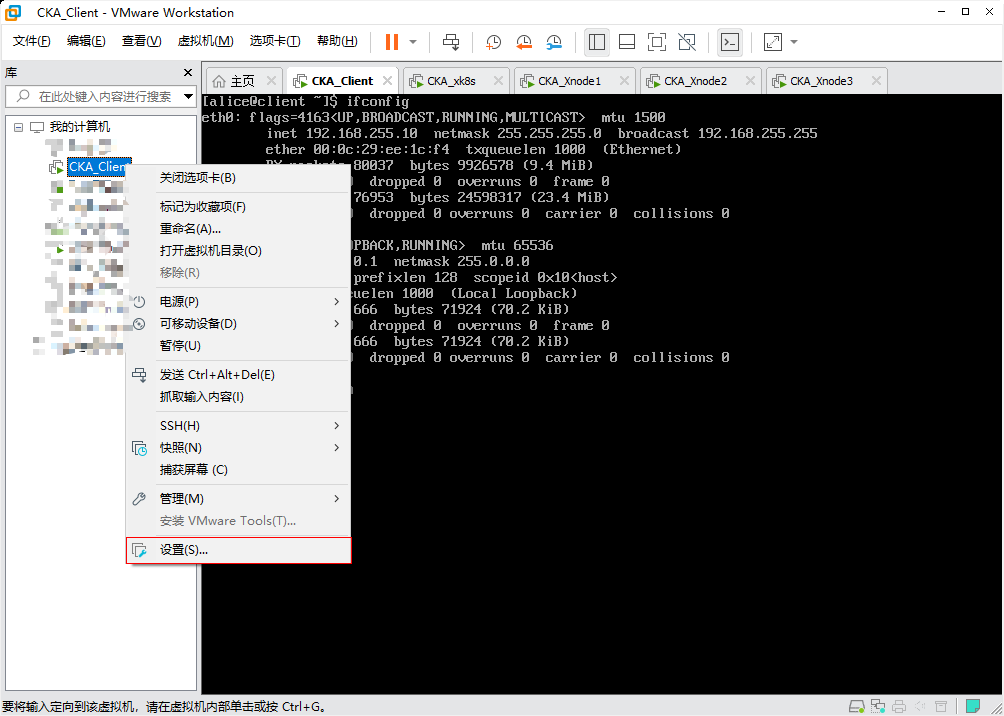Click the network adapter status bar icon
Image resolution: width=1004 pixels, height=716 pixels.
click(877, 706)
